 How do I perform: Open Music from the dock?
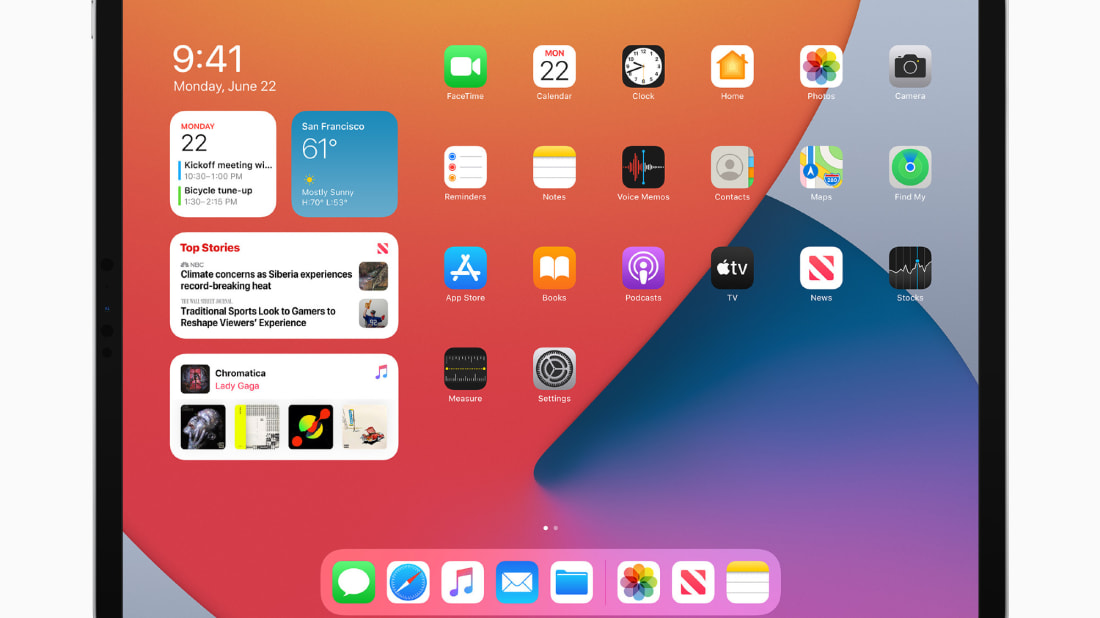click(462, 582)
